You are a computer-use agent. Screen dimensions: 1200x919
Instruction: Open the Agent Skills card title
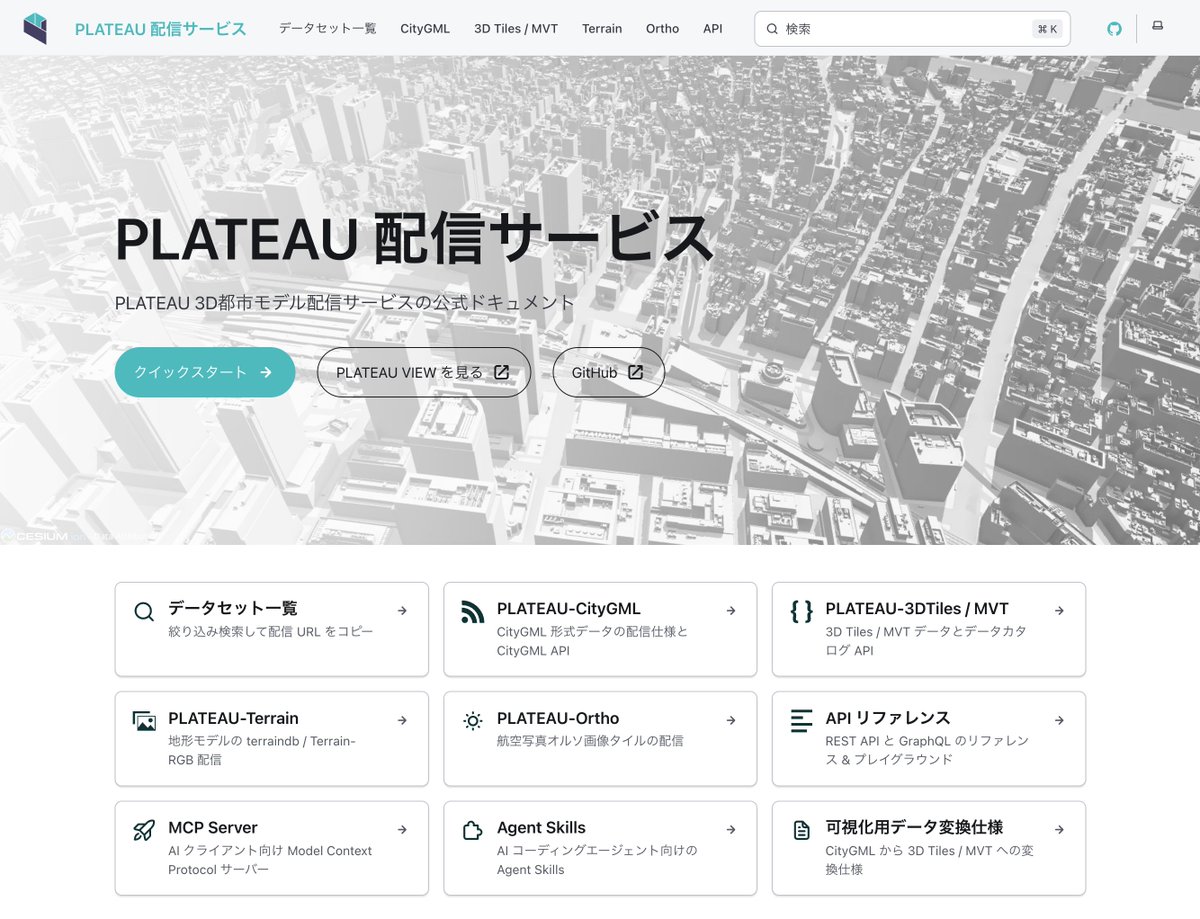[x=541, y=827]
